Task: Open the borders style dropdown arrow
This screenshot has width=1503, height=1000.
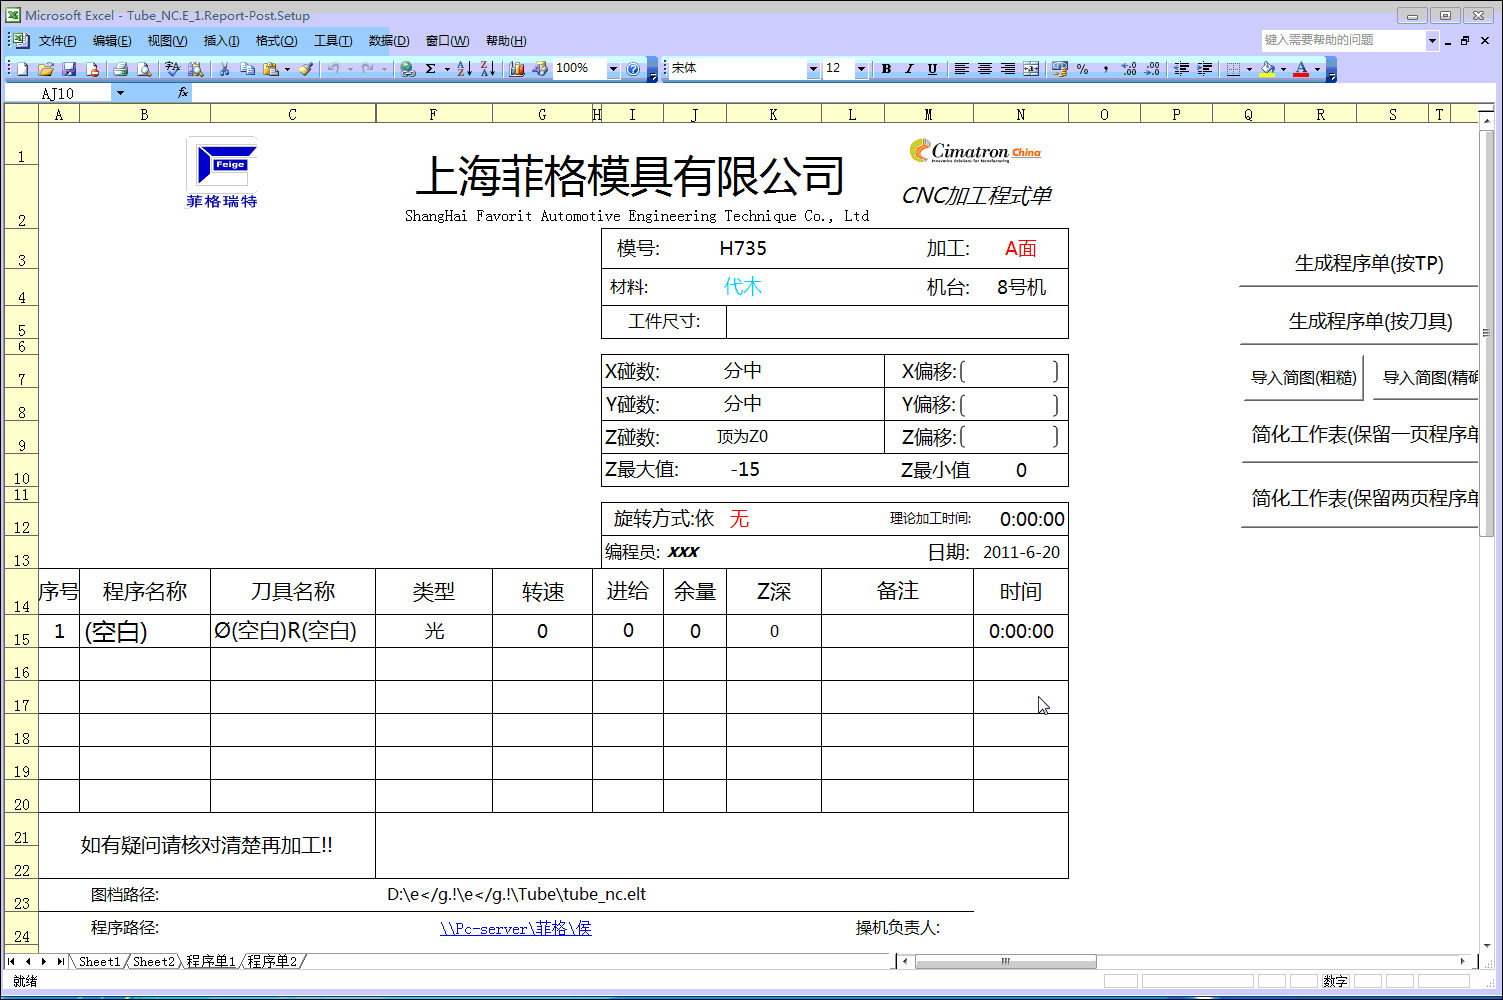Action: (1250, 69)
